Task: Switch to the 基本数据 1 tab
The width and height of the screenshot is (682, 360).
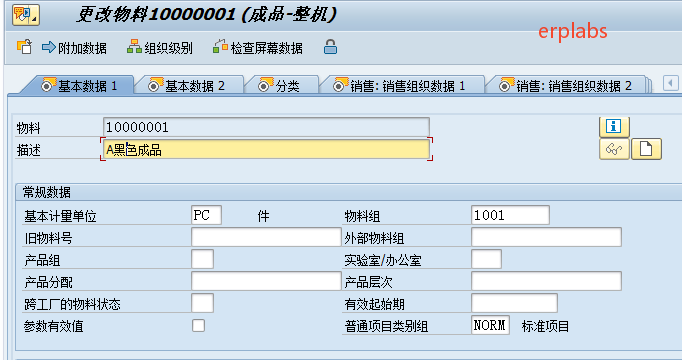Action: [x=79, y=86]
